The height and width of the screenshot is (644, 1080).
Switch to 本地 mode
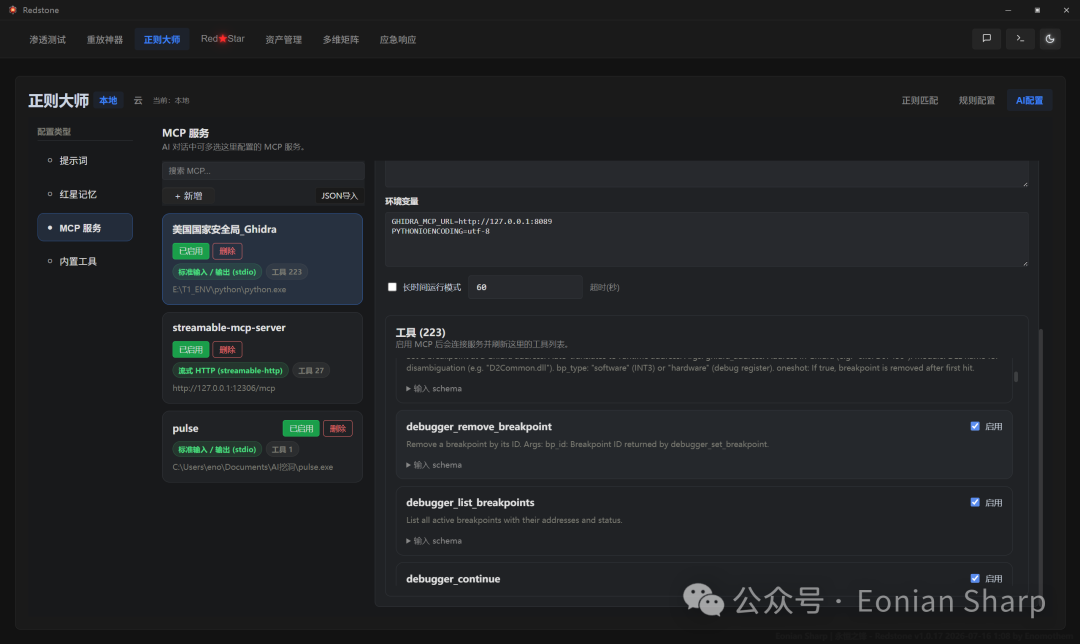click(x=108, y=100)
